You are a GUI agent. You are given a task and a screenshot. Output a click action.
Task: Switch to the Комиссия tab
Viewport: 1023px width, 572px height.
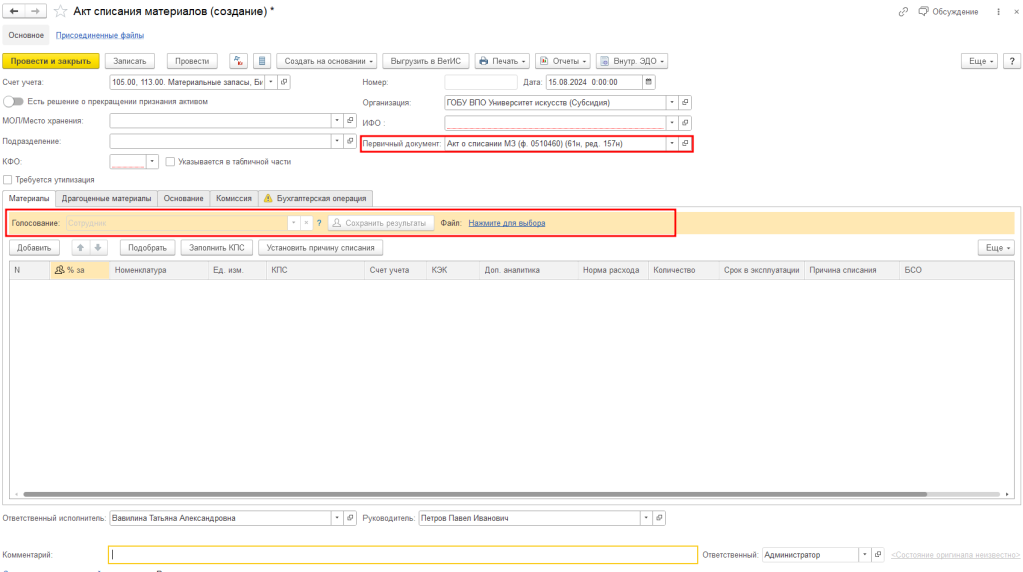point(234,198)
